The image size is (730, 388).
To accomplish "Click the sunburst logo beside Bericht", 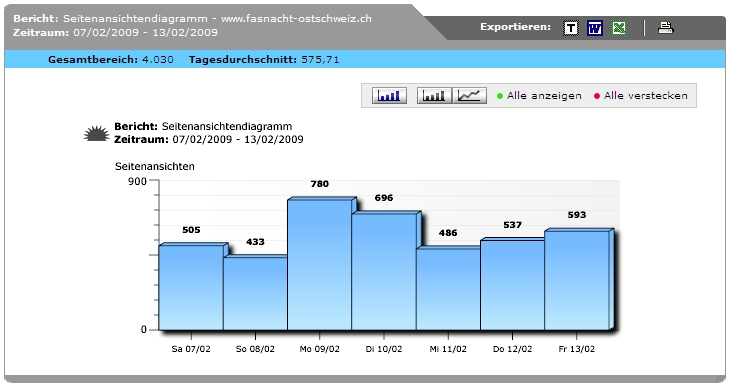I will point(96,133).
